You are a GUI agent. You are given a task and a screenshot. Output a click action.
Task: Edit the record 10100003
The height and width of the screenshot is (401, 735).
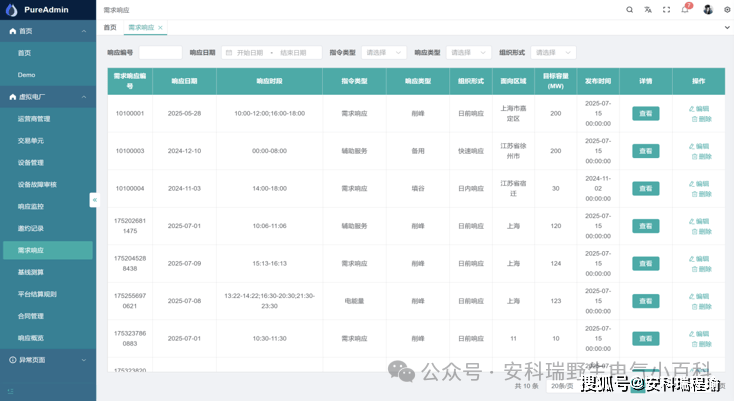(699, 146)
